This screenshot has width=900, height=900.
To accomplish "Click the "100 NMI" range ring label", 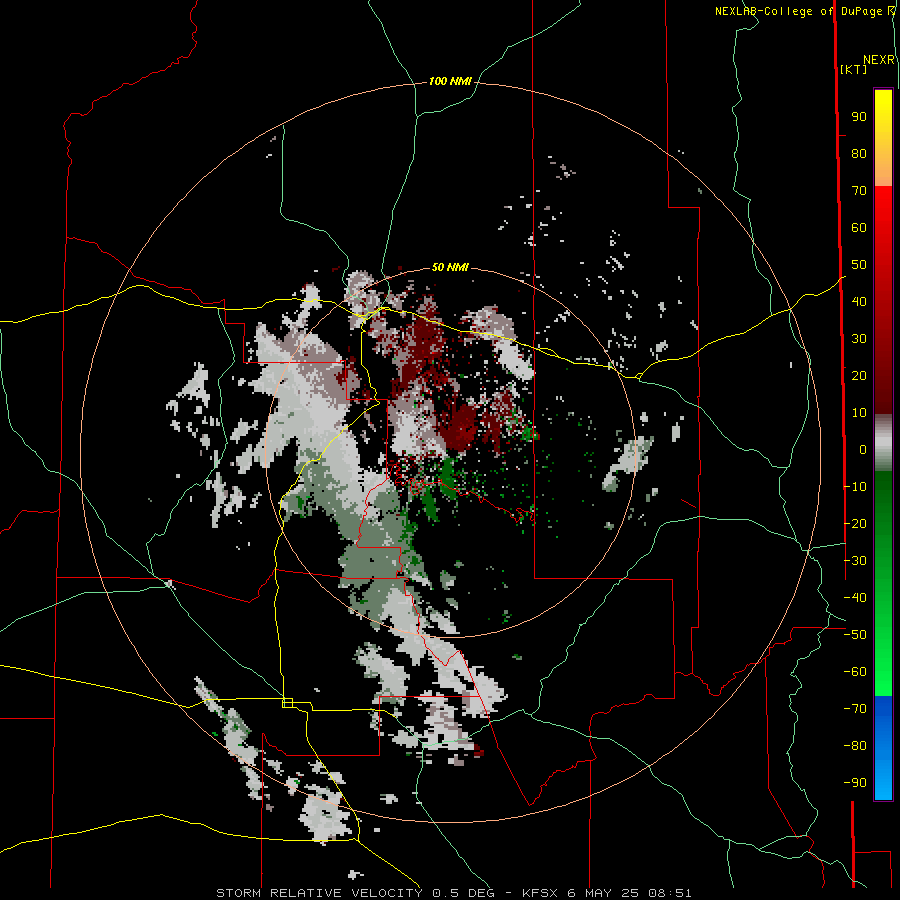I will coord(450,82).
